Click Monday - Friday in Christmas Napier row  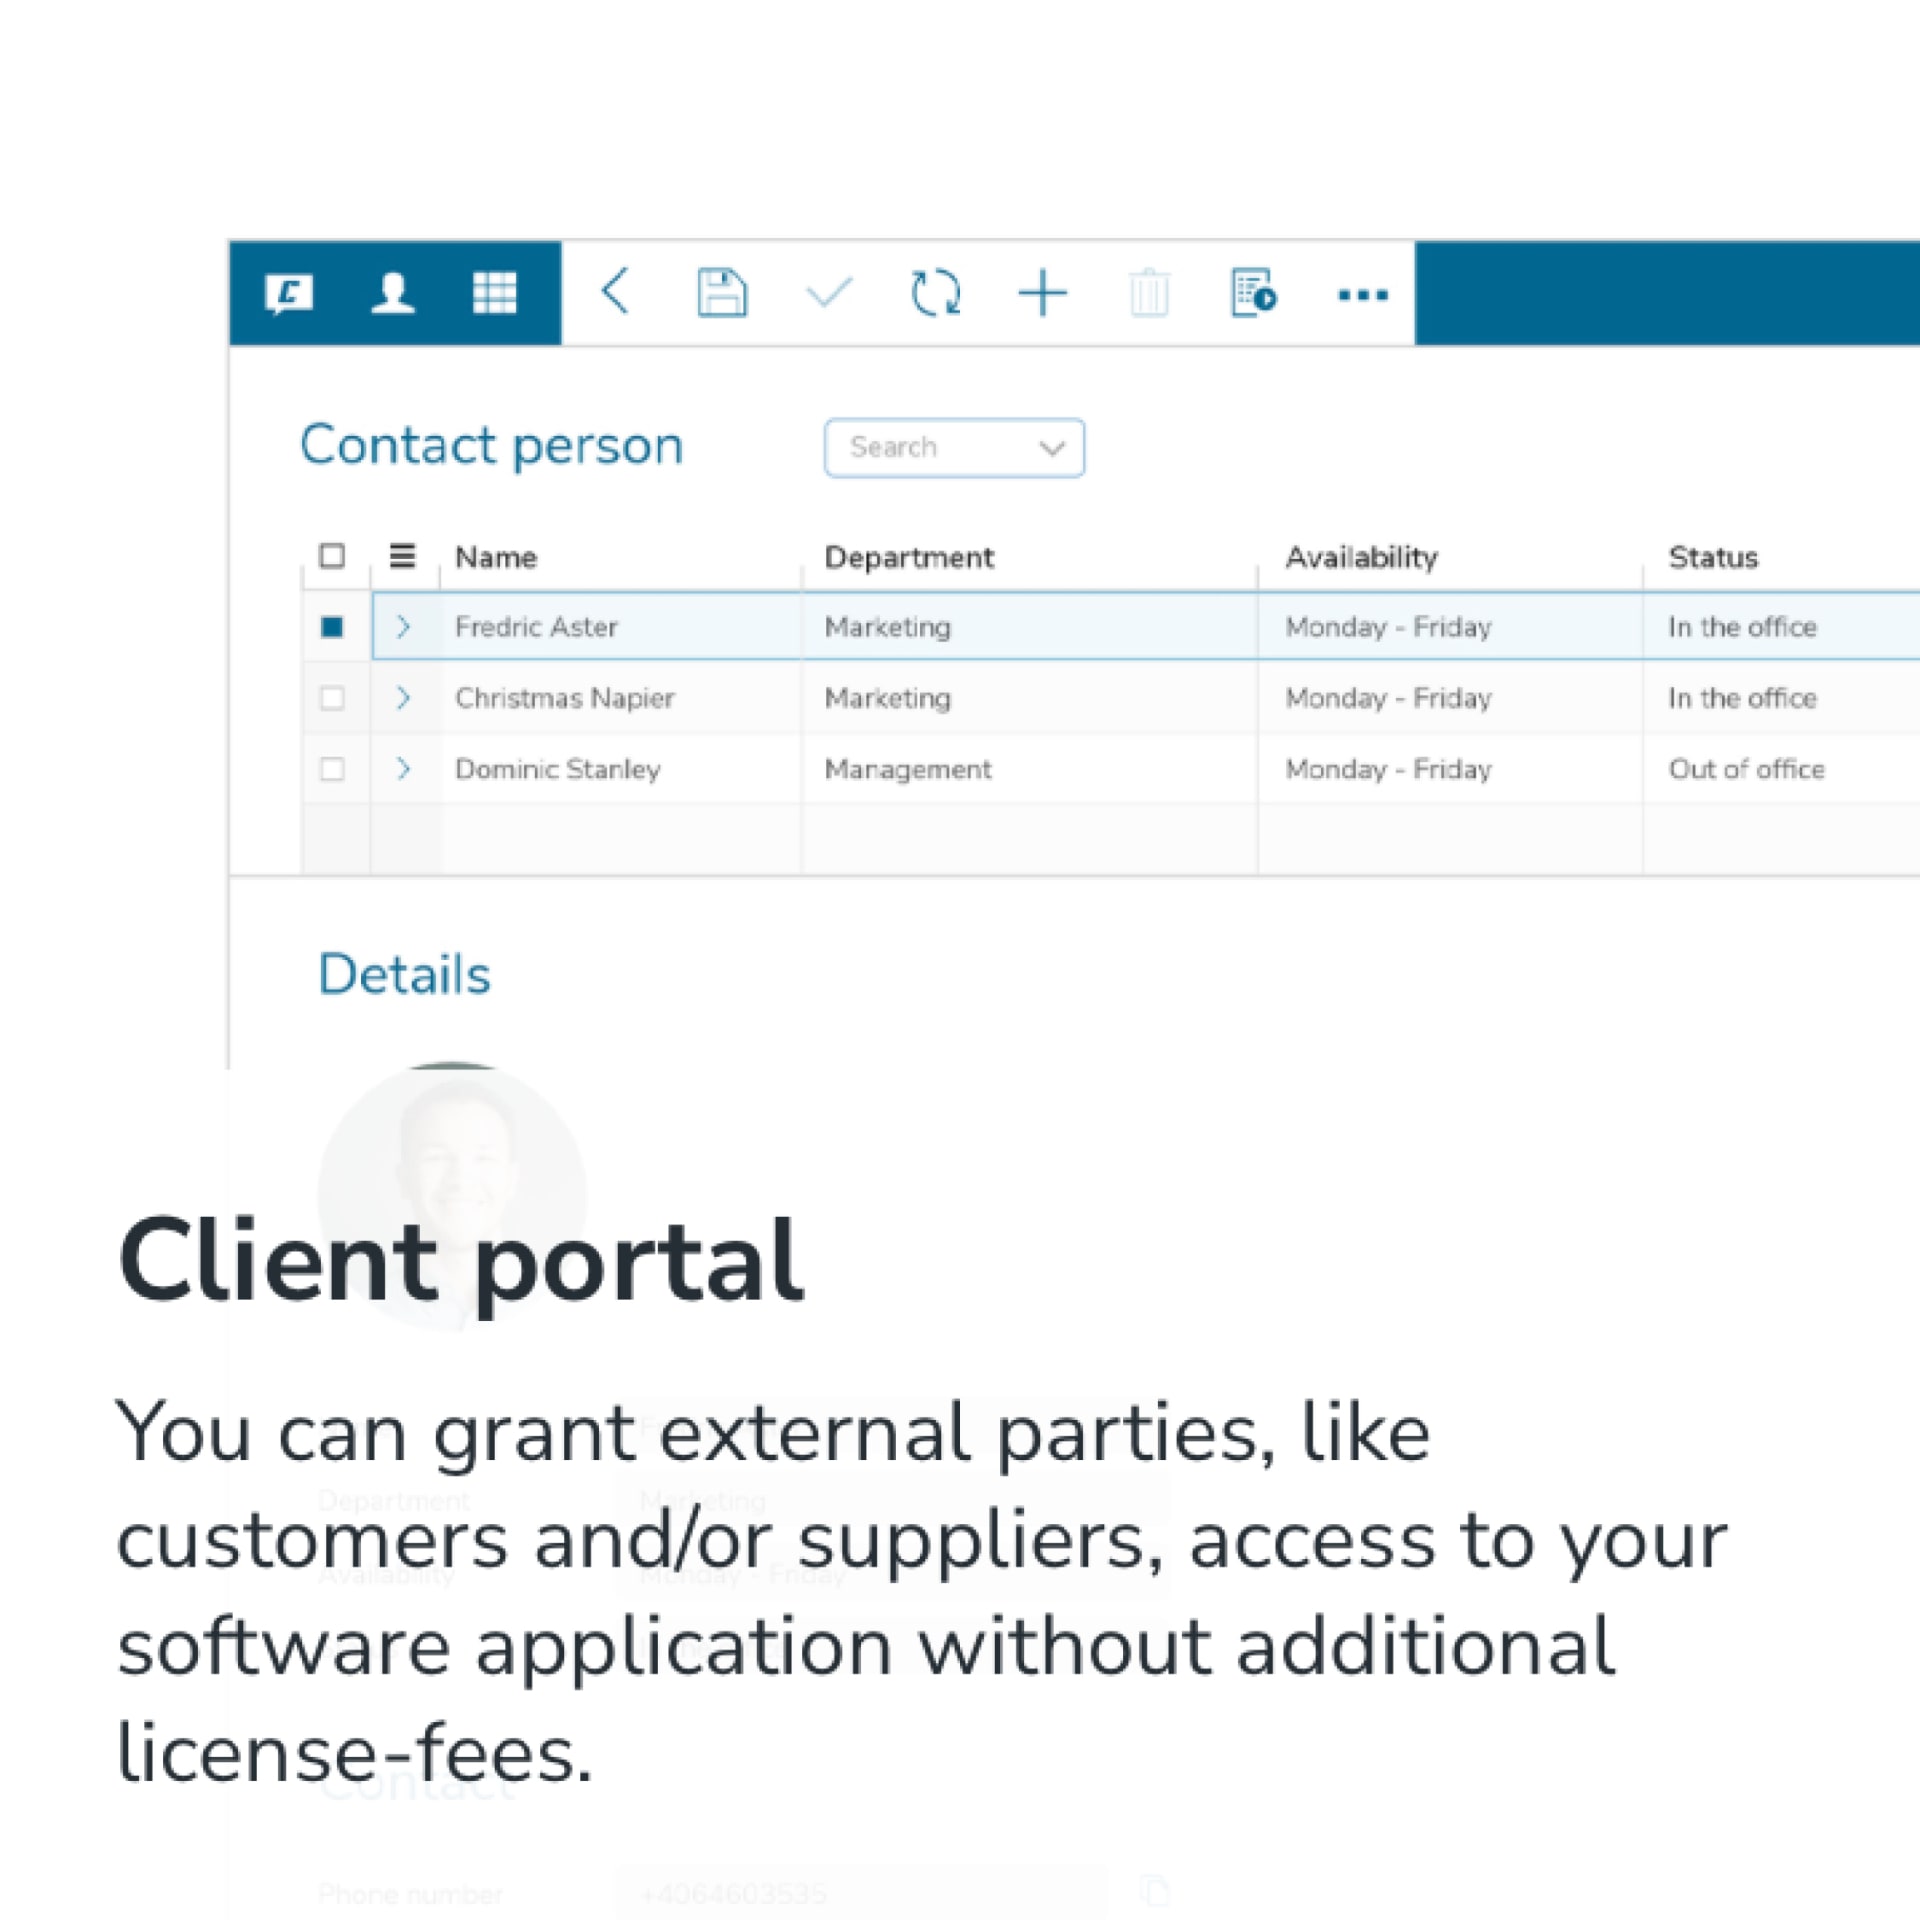point(1388,698)
